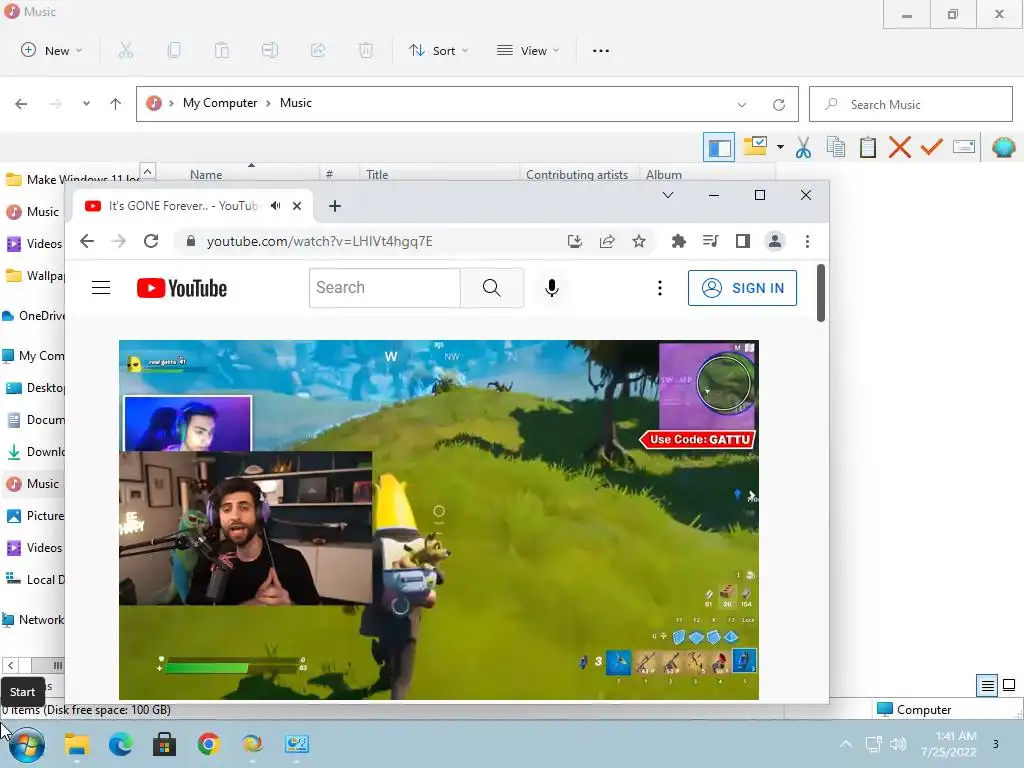Click the share page icon in address bar
This screenshot has width=1024, height=768.
607,242
